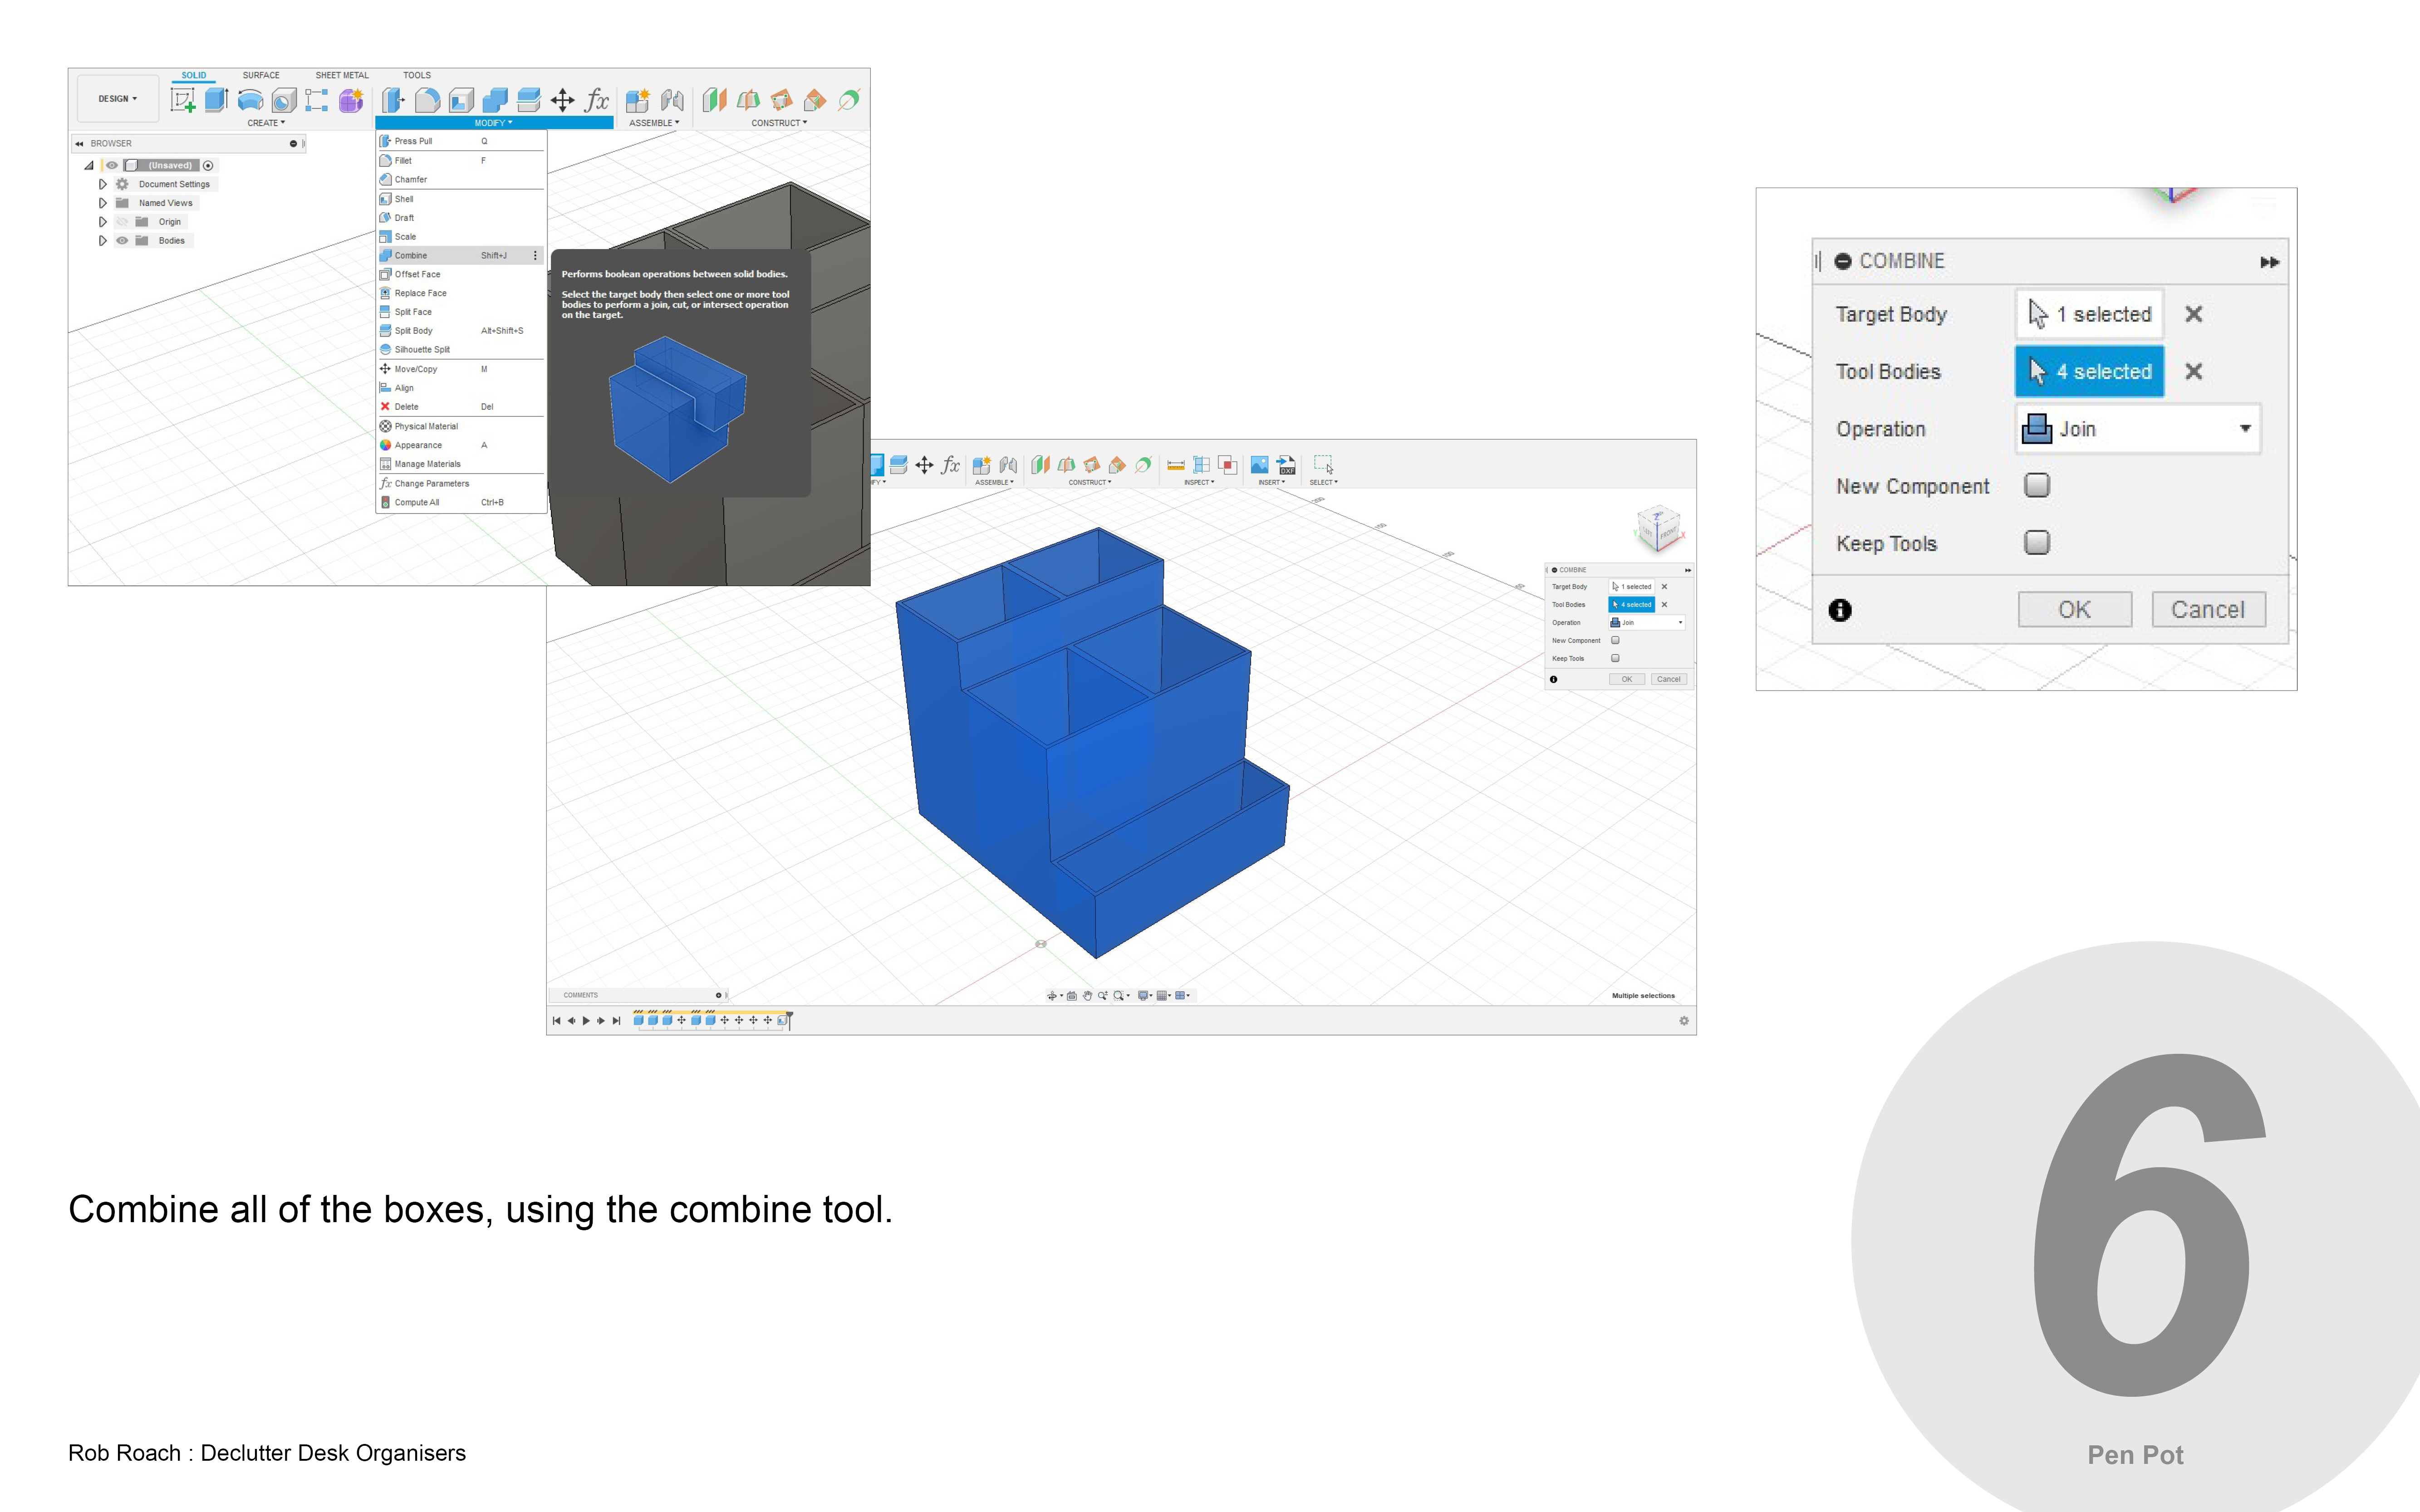Enable the New Component checkbox
The image size is (2420, 1512).
pyautogui.click(x=2036, y=485)
